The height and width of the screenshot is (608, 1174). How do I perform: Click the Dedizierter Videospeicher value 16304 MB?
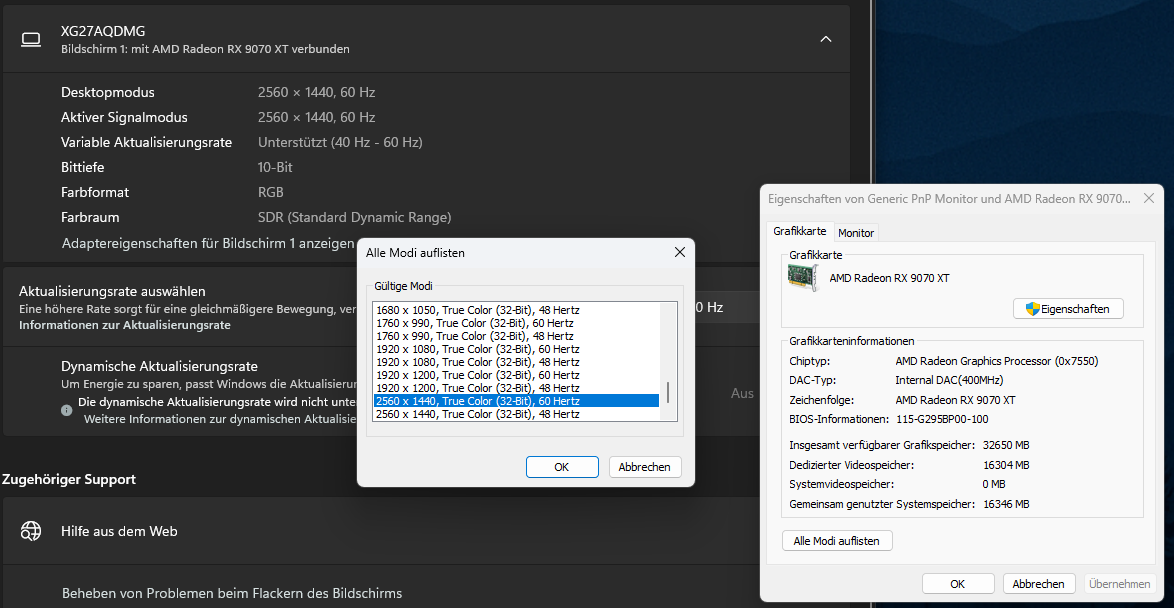(1006, 465)
